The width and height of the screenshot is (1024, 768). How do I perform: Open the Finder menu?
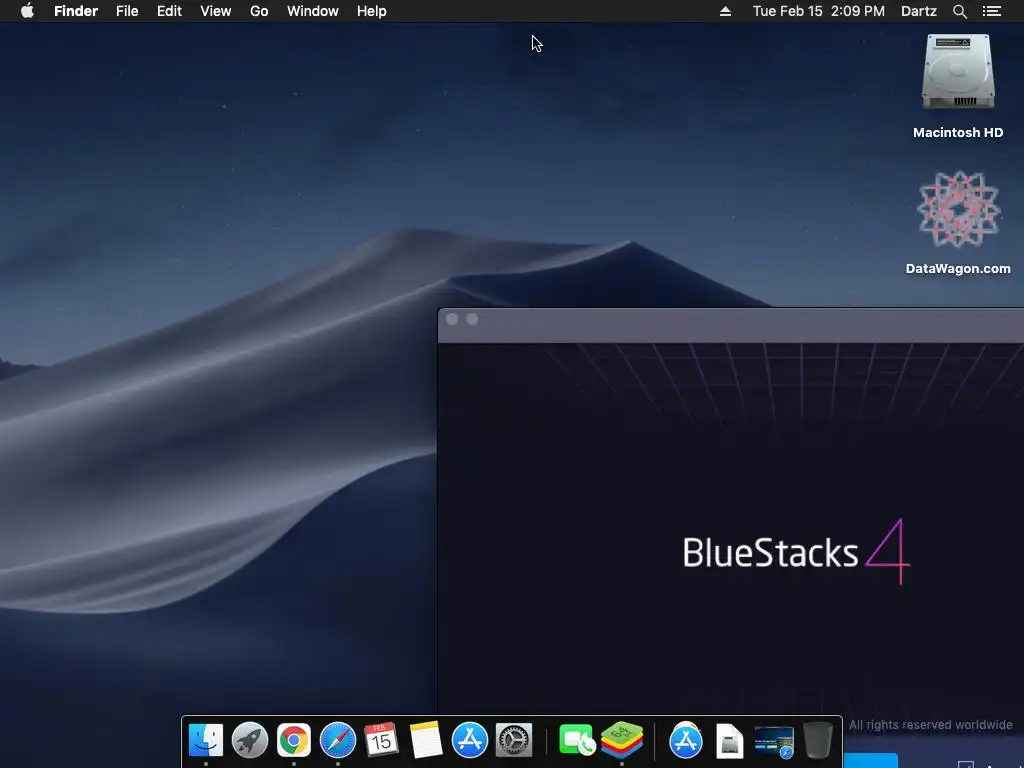pos(76,11)
